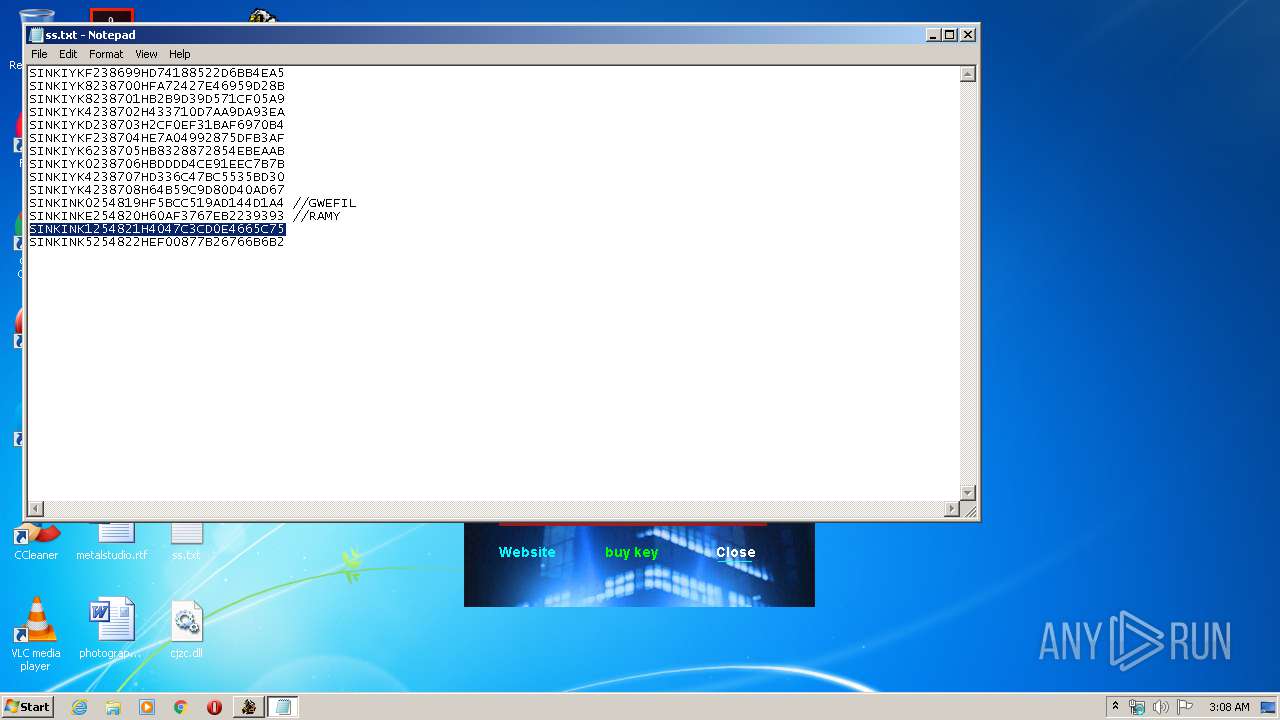Minimize the ss.txt Notepad window
The image size is (1280, 720).
[x=934, y=35]
